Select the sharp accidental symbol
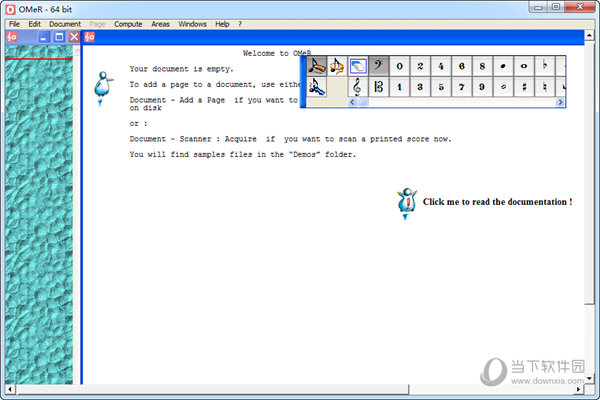The width and height of the screenshot is (600, 400). [523, 87]
